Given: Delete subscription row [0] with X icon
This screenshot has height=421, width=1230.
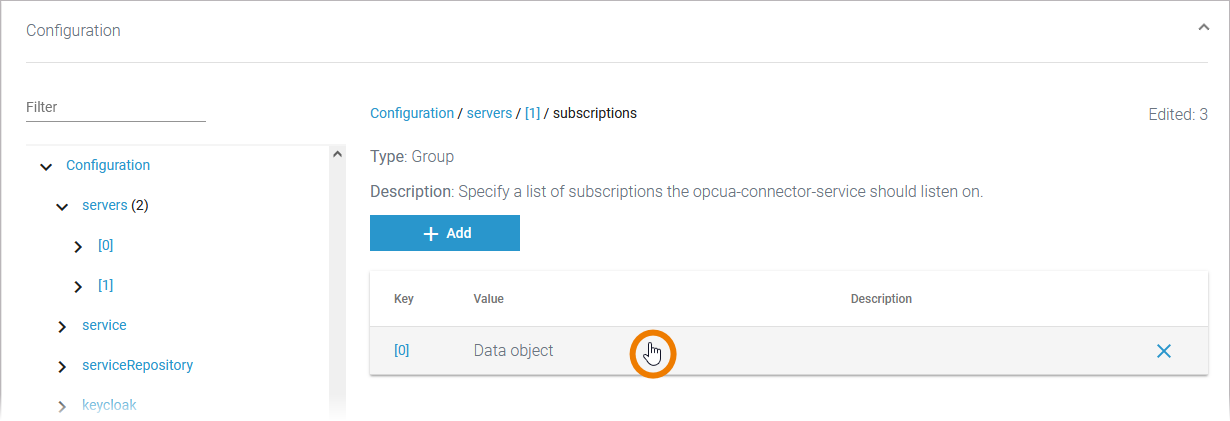Looking at the screenshot, I should coord(1163,351).
